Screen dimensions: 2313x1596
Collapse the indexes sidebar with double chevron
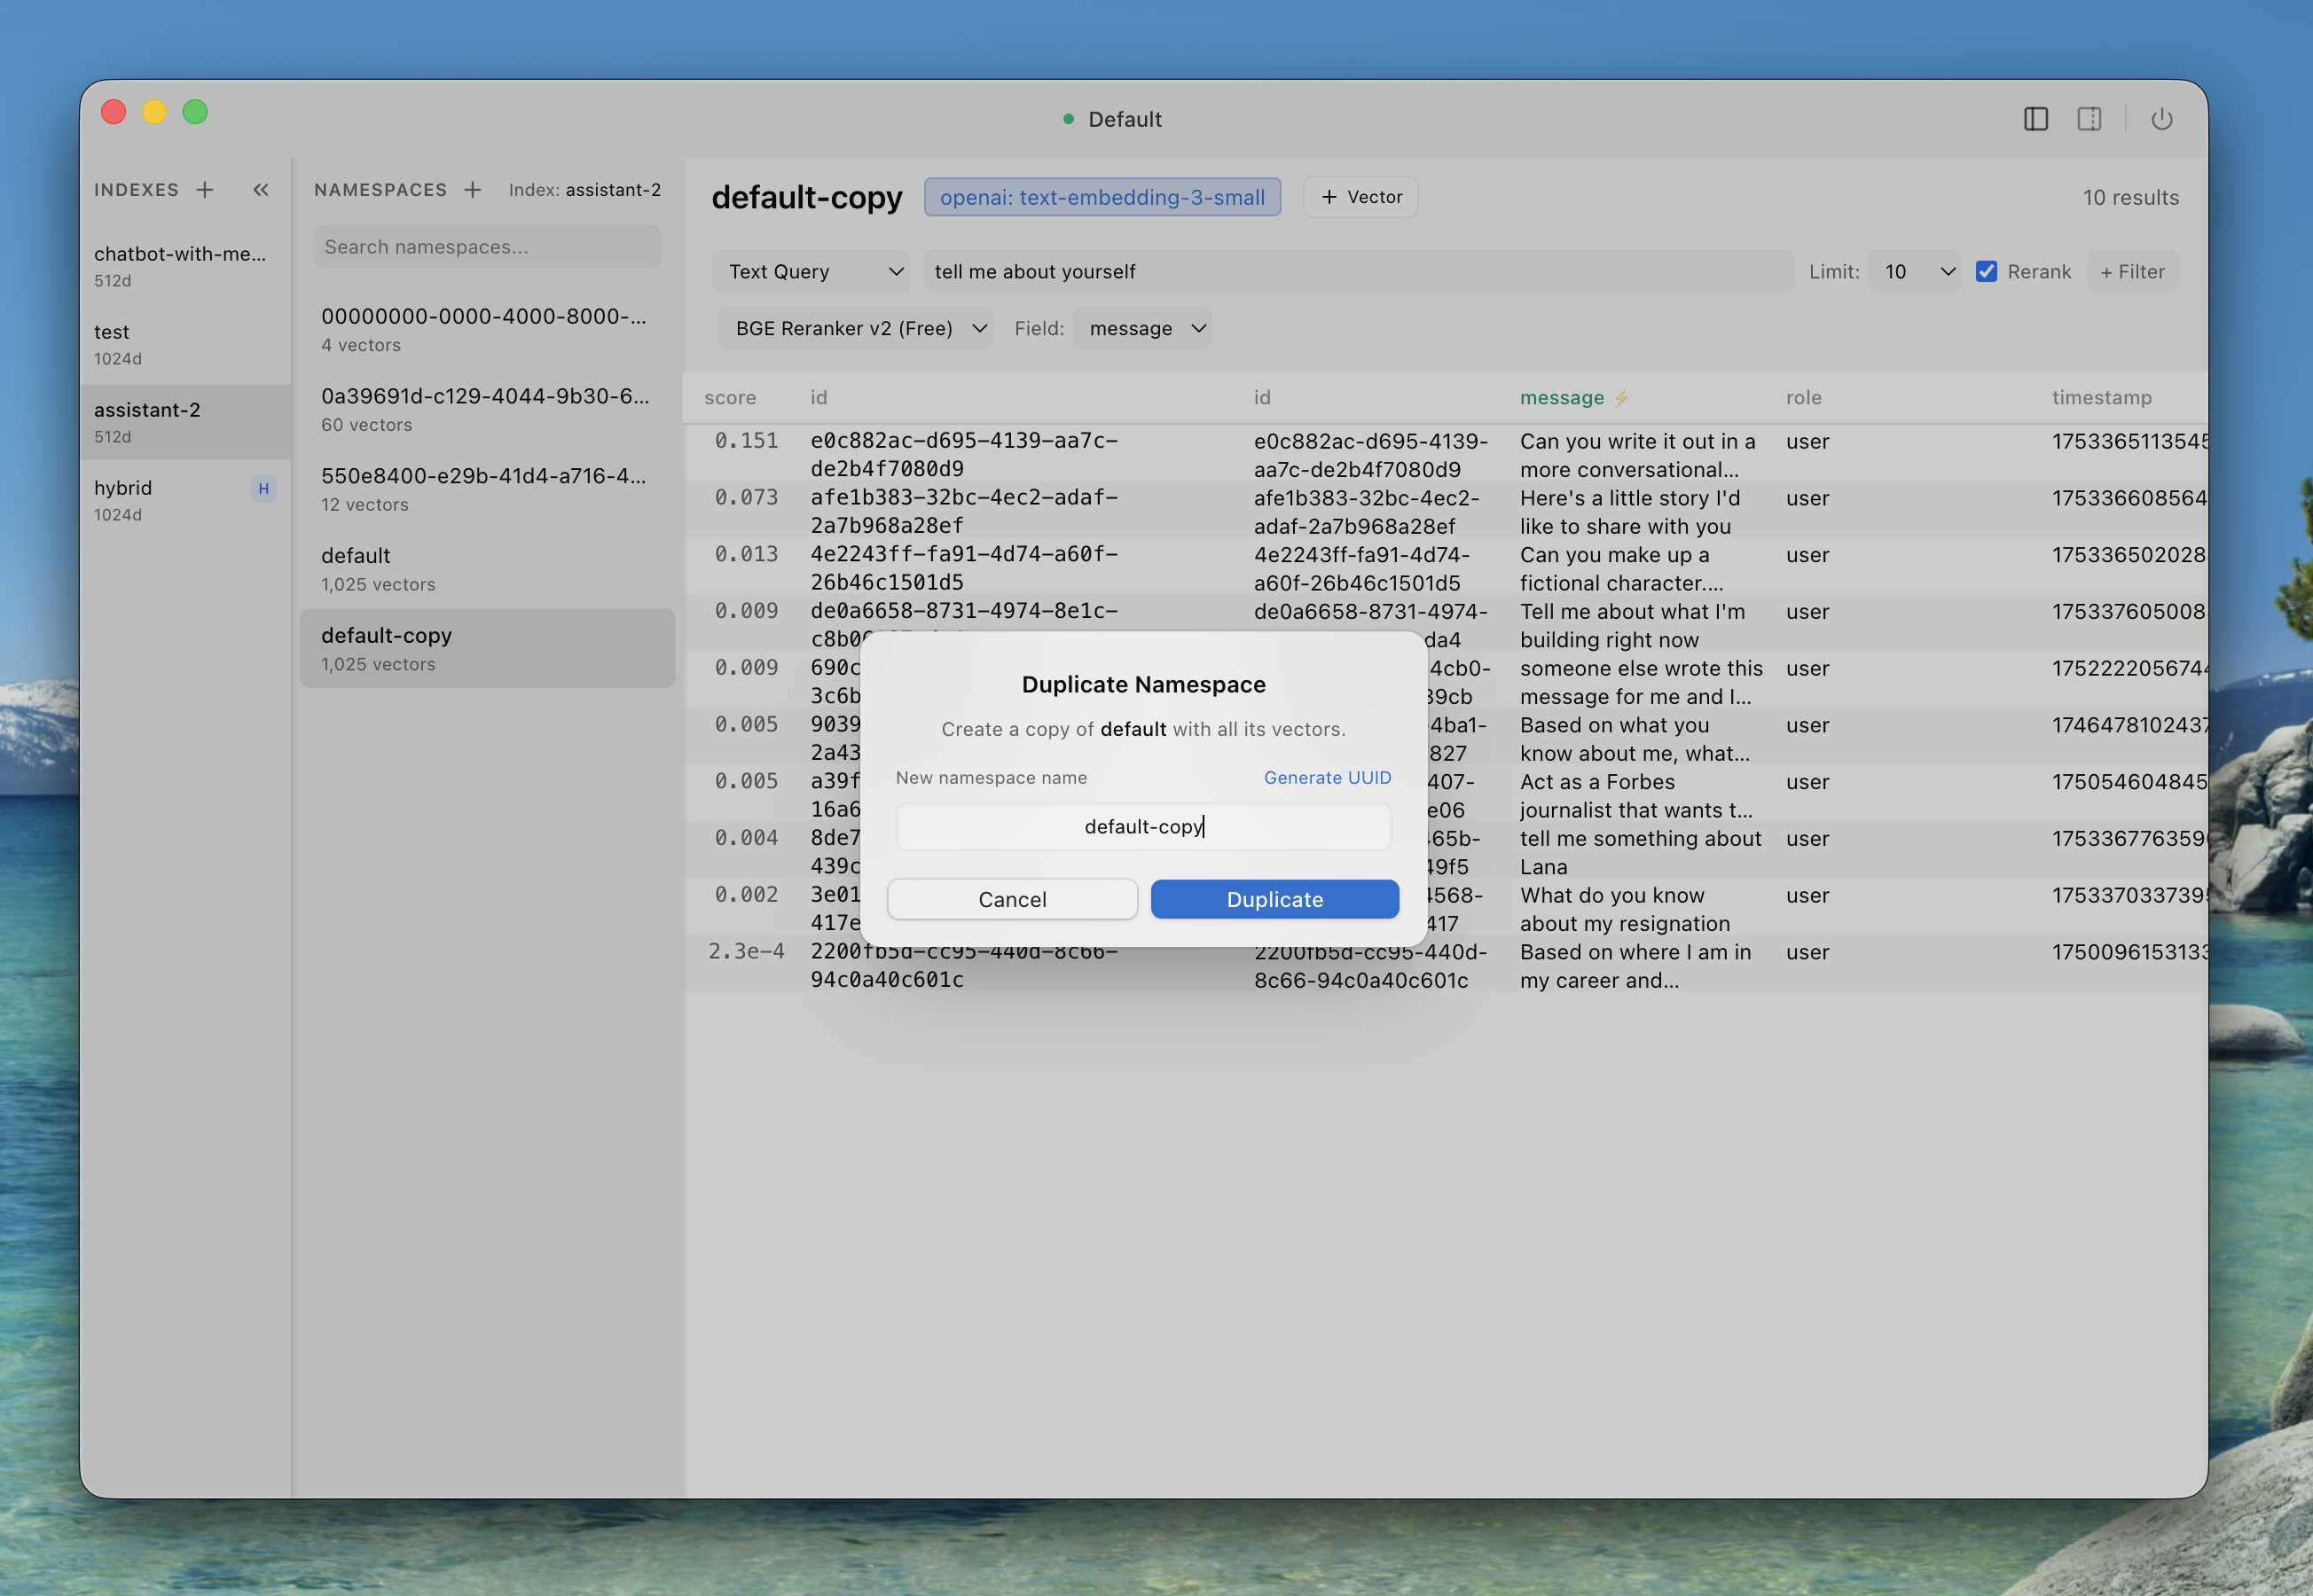click(x=261, y=190)
